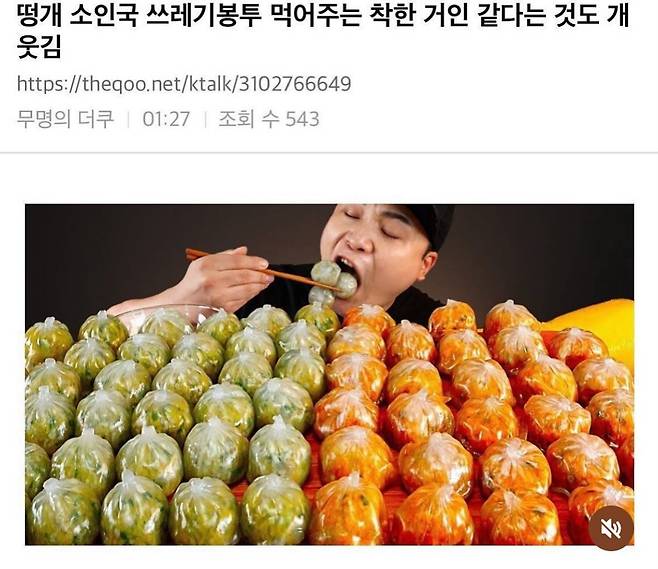Click the pile of orange bagged dumplings
This screenshot has height=569, width=658.
pyautogui.click(x=470, y=424)
